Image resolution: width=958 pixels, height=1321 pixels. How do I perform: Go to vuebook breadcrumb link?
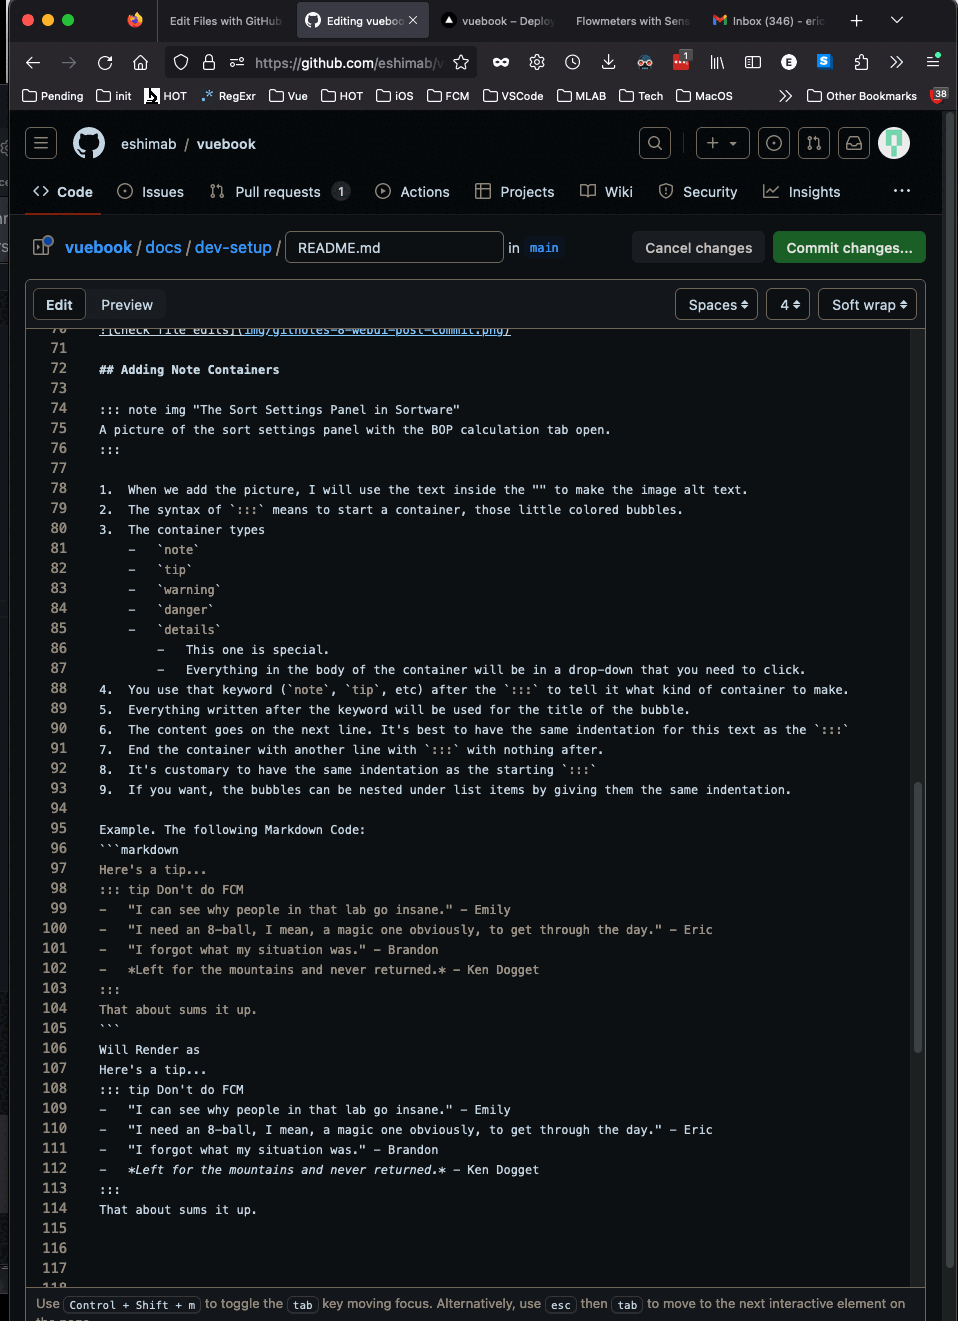[x=98, y=247]
